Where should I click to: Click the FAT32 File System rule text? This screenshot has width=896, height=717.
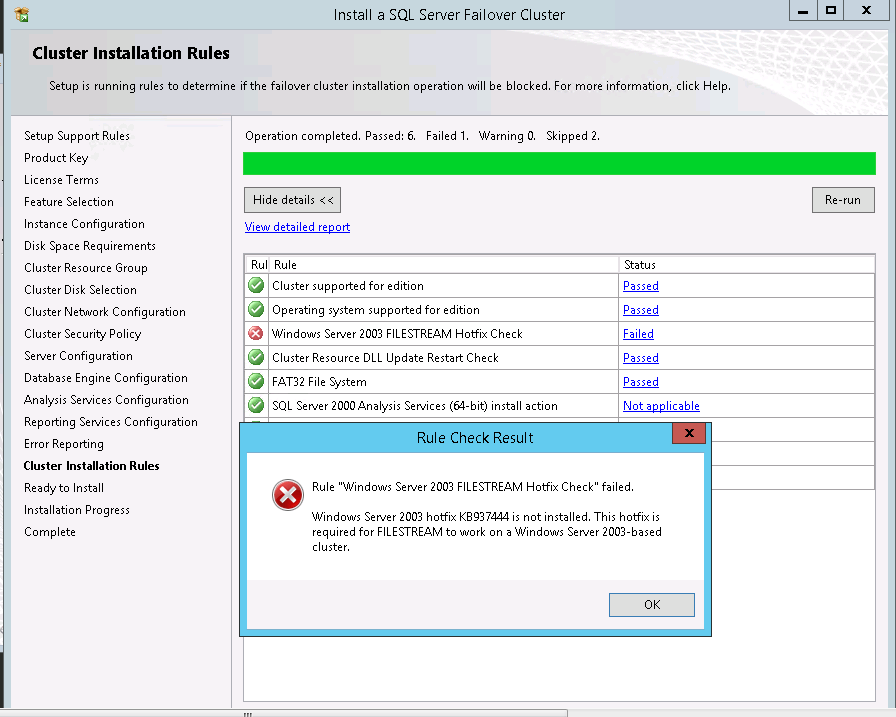point(319,382)
